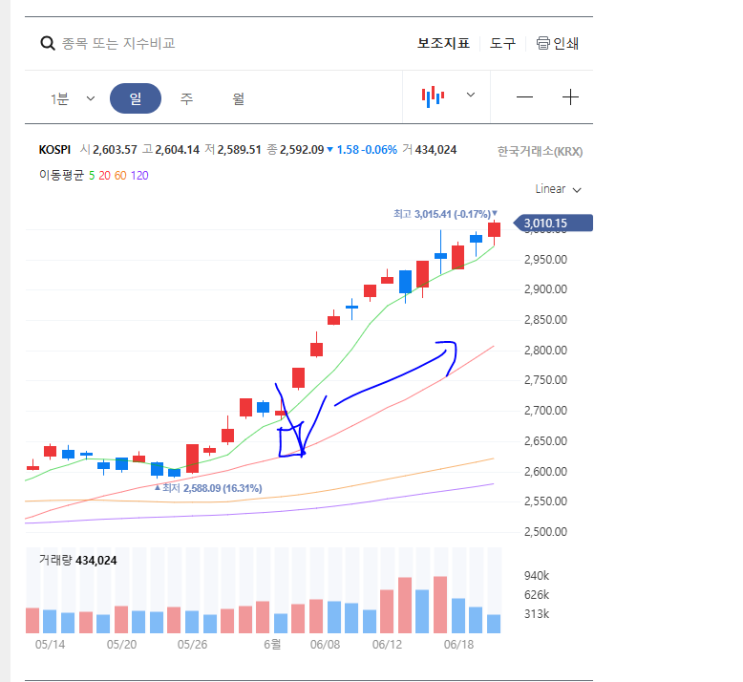Select the 1분 interval option
The image size is (743, 682).
point(60,99)
